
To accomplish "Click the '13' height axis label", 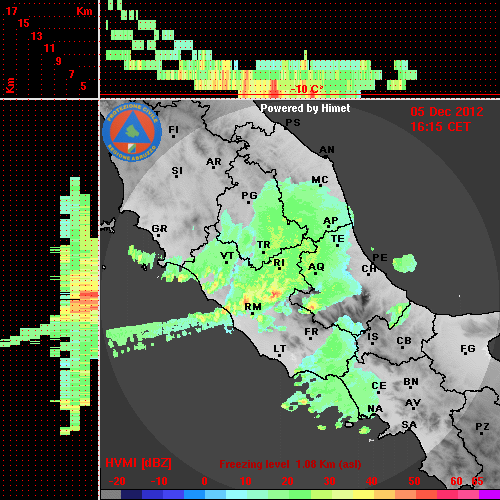I will coord(37,36).
